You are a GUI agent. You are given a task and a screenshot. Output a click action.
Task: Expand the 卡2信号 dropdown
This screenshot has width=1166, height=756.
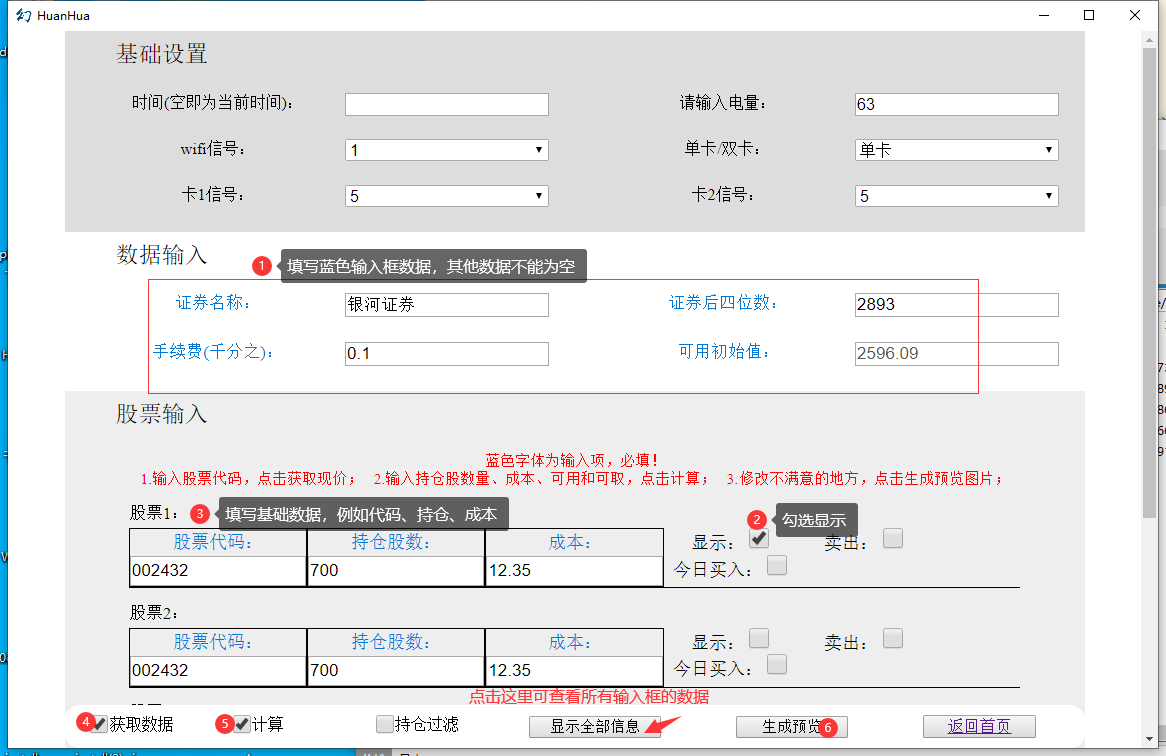tap(956, 196)
